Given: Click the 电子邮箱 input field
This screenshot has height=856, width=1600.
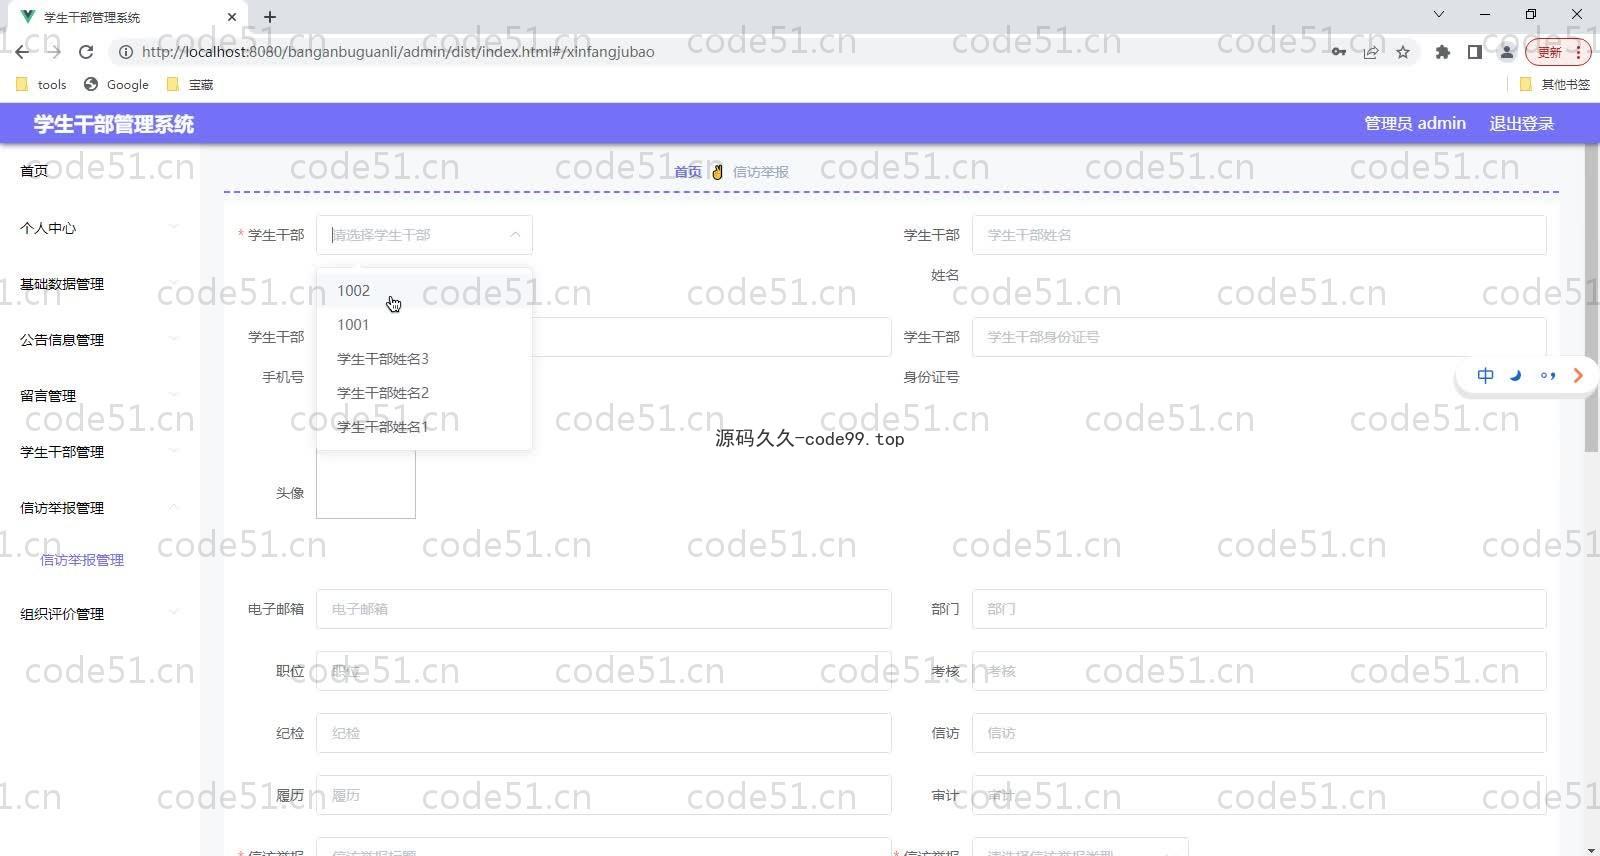Looking at the screenshot, I should click(x=603, y=609).
